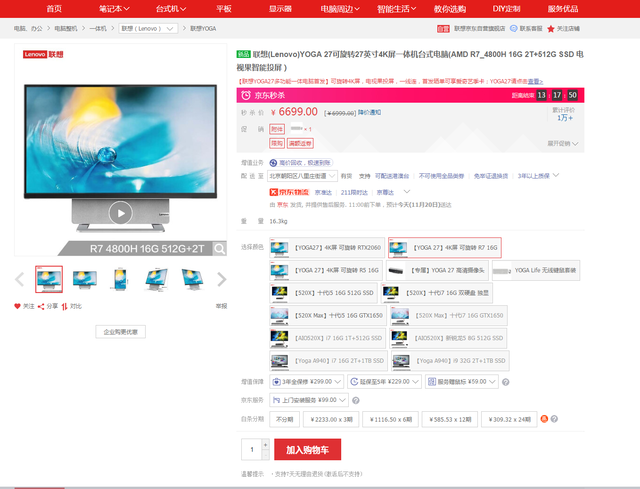Click the 关注店铺 star icon

tap(551, 29)
